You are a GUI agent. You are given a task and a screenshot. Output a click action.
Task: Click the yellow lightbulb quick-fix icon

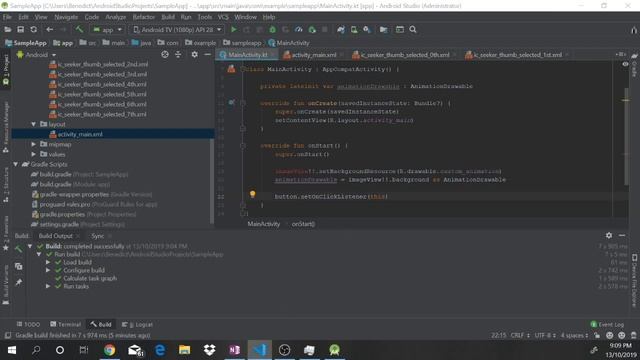click(x=253, y=194)
